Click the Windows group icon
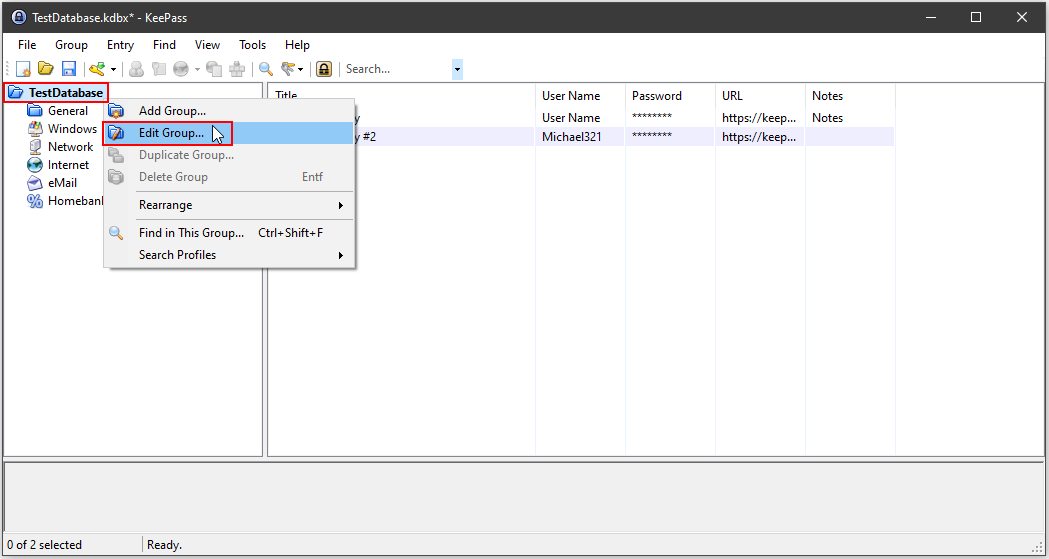The height and width of the screenshot is (559, 1049). pos(35,129)
